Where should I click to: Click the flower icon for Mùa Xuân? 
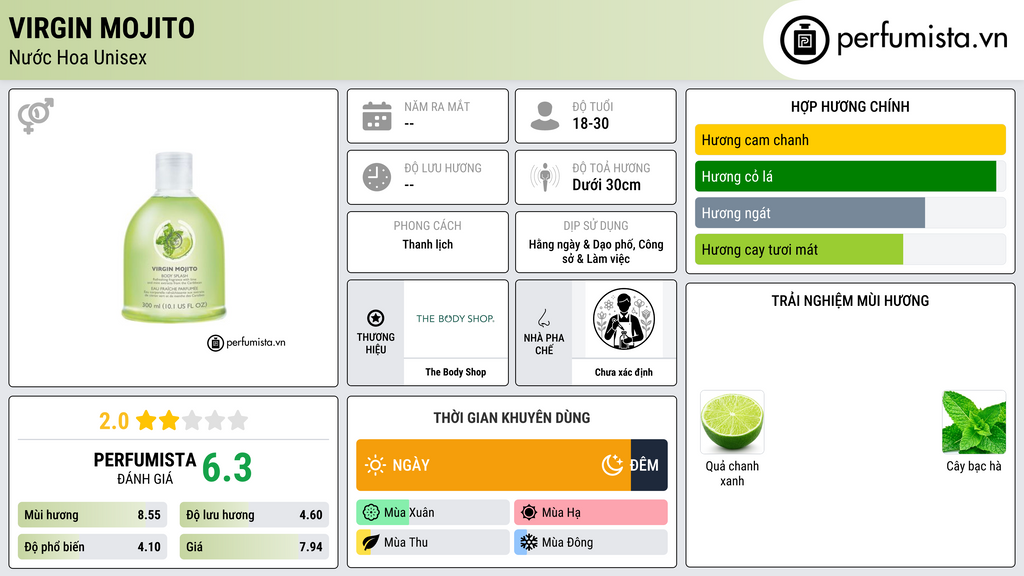pos(371,513)
